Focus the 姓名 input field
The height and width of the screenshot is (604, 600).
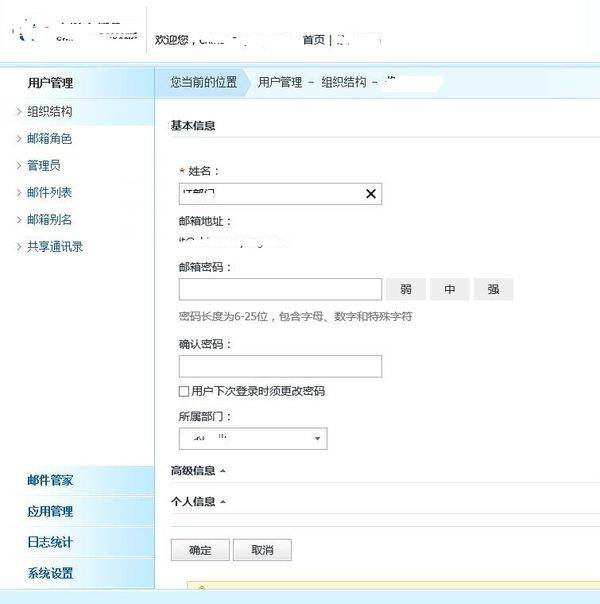click(x=280, y=194)
